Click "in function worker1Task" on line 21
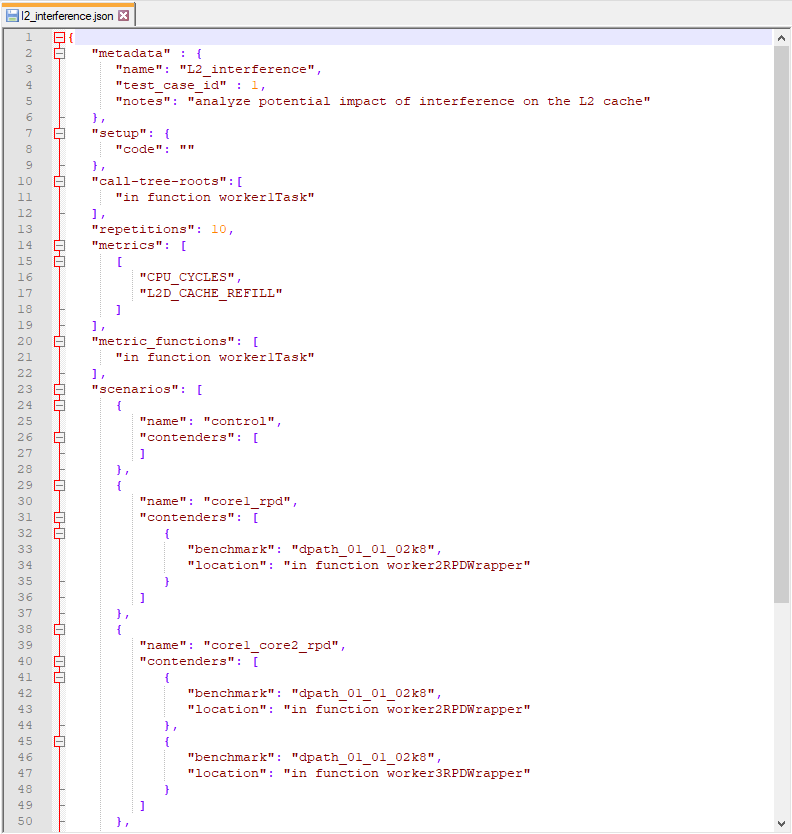792x834 pixels. click(215, 357)
